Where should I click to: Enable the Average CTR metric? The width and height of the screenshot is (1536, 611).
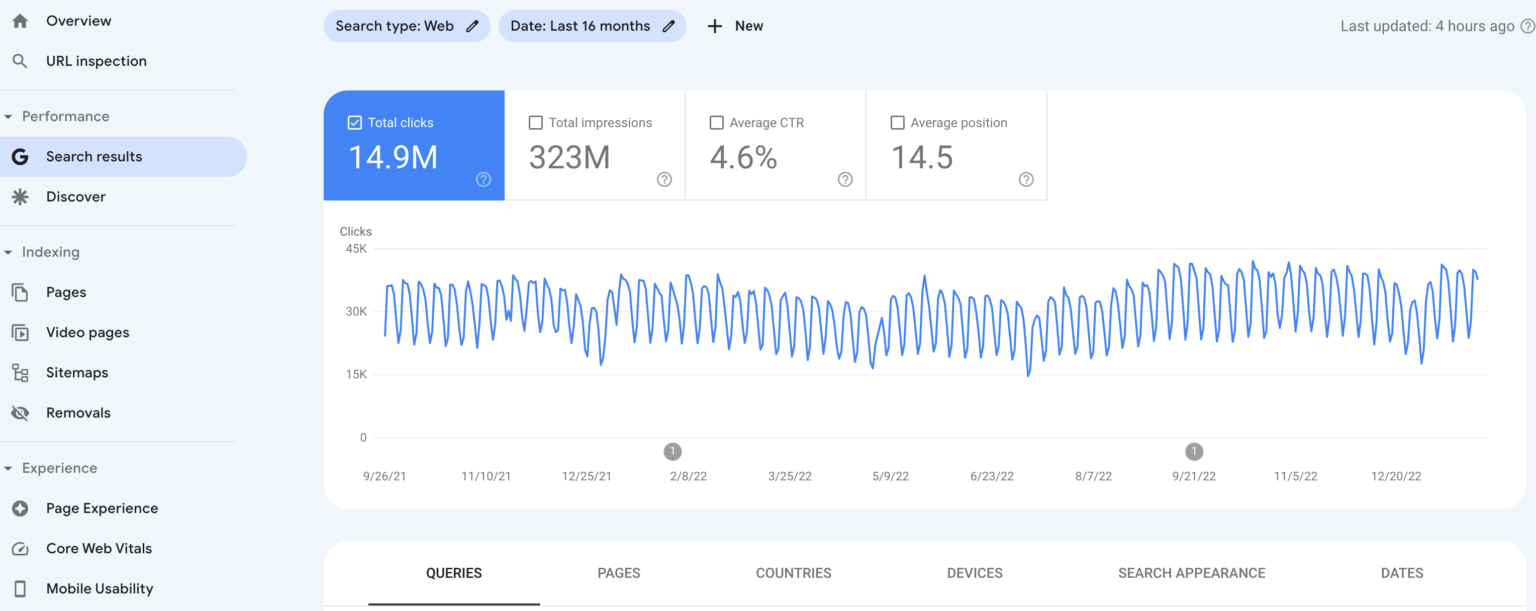[717, 122]
